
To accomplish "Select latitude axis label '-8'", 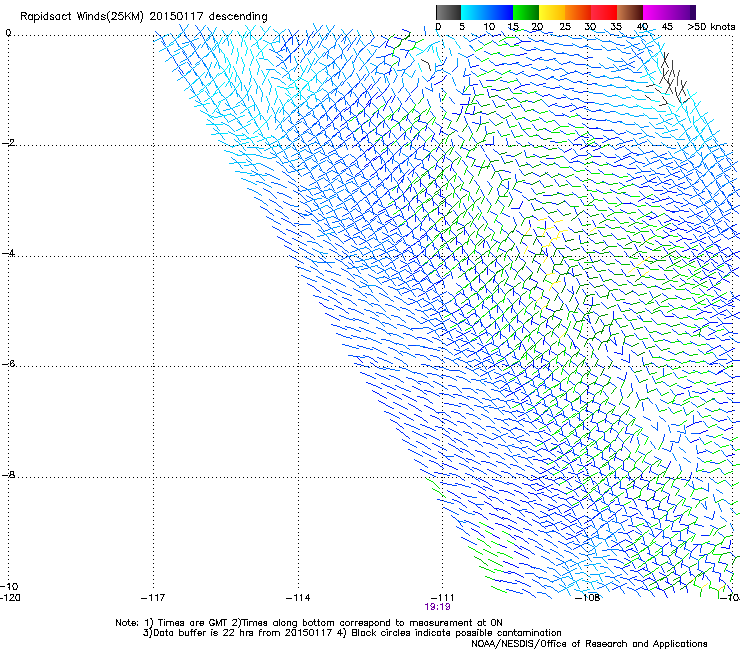I will click(x=8, y=474).
